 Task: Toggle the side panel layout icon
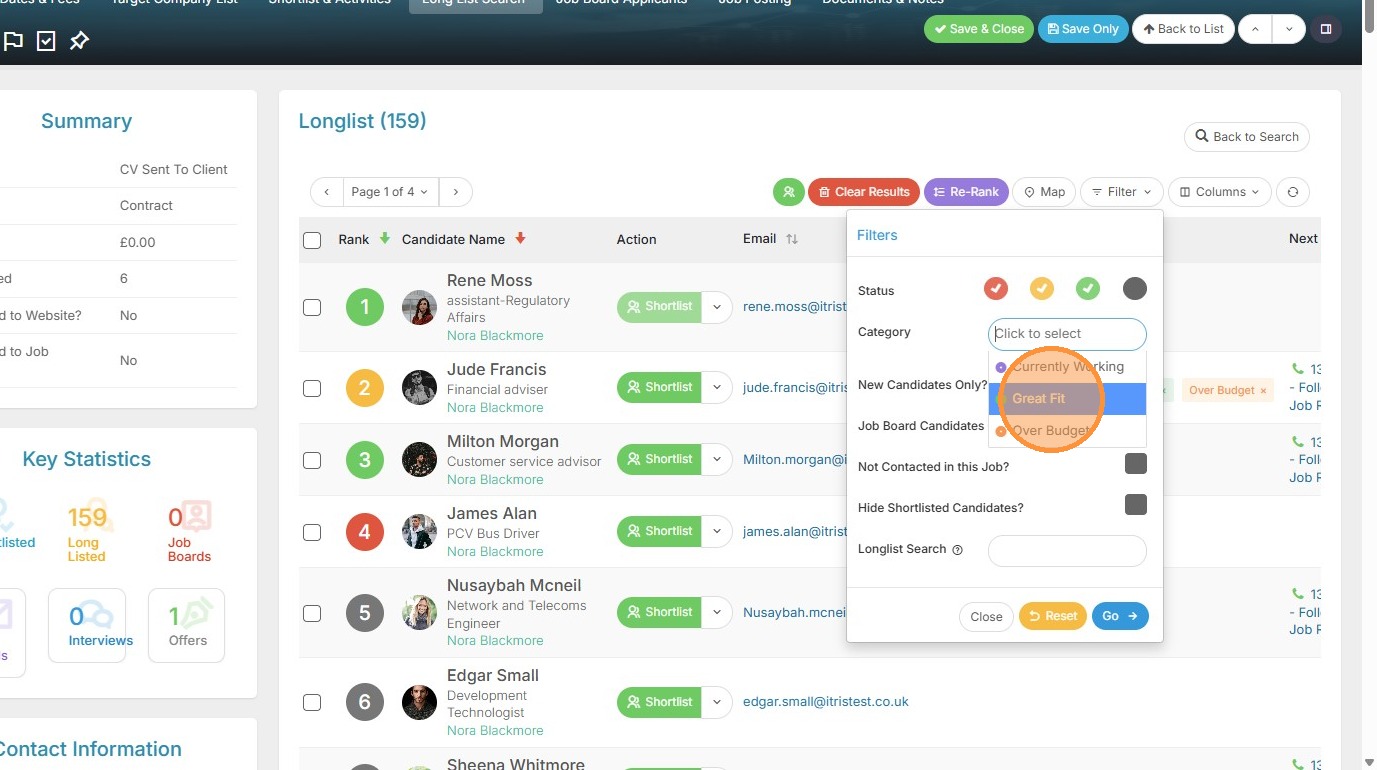[x=1326, y=29]
